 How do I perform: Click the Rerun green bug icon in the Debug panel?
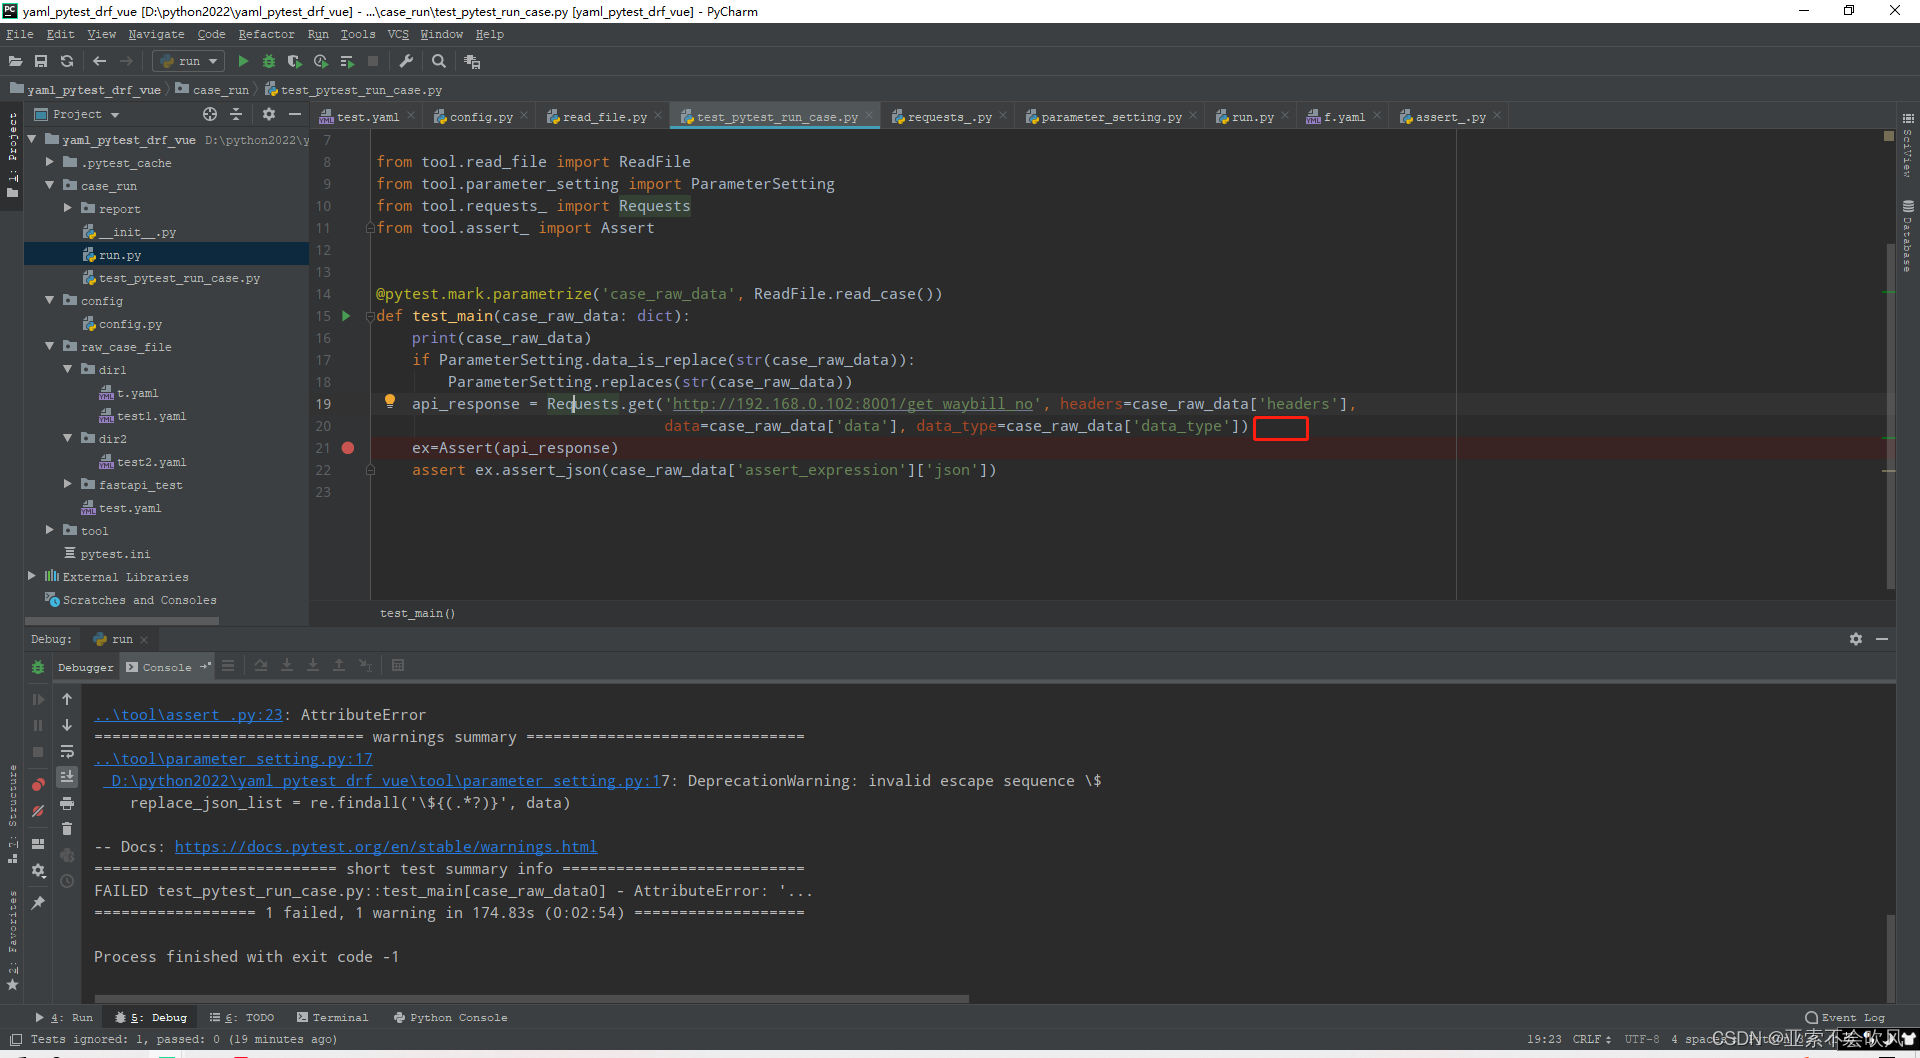point(38,667)
